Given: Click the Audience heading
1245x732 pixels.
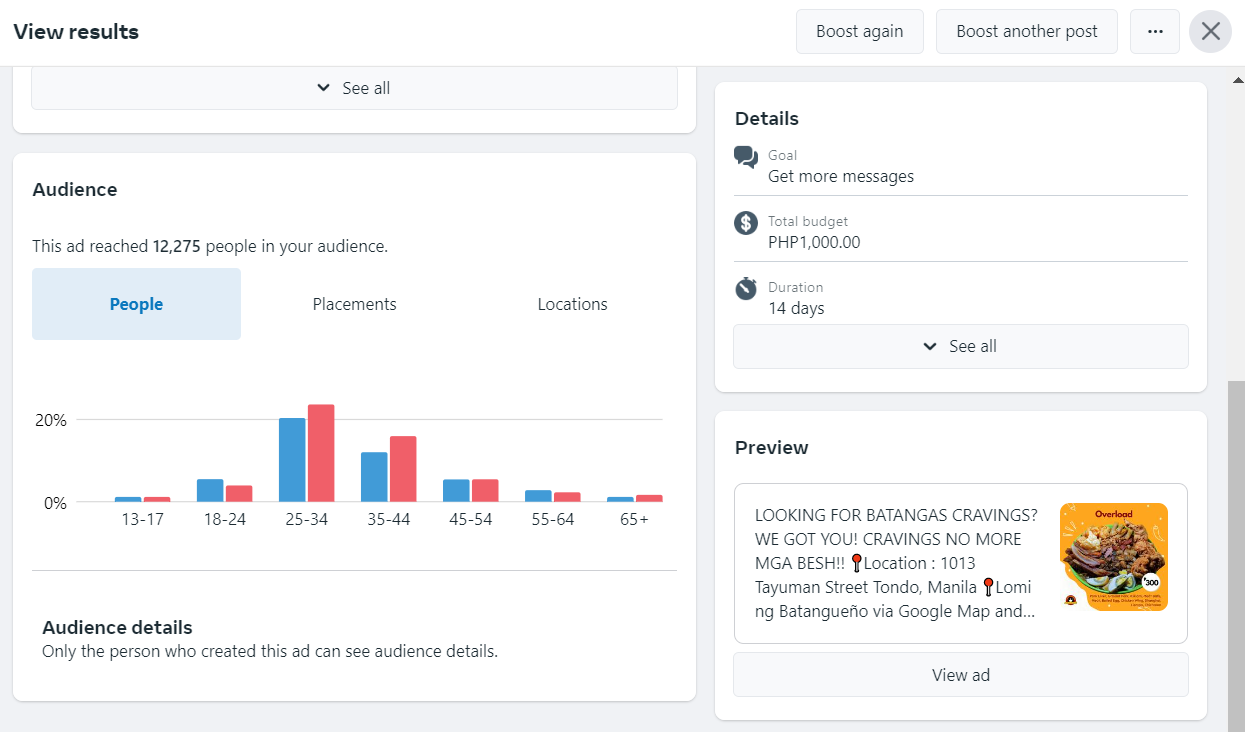Looking at the screenshot, I should tap(75, 190).
